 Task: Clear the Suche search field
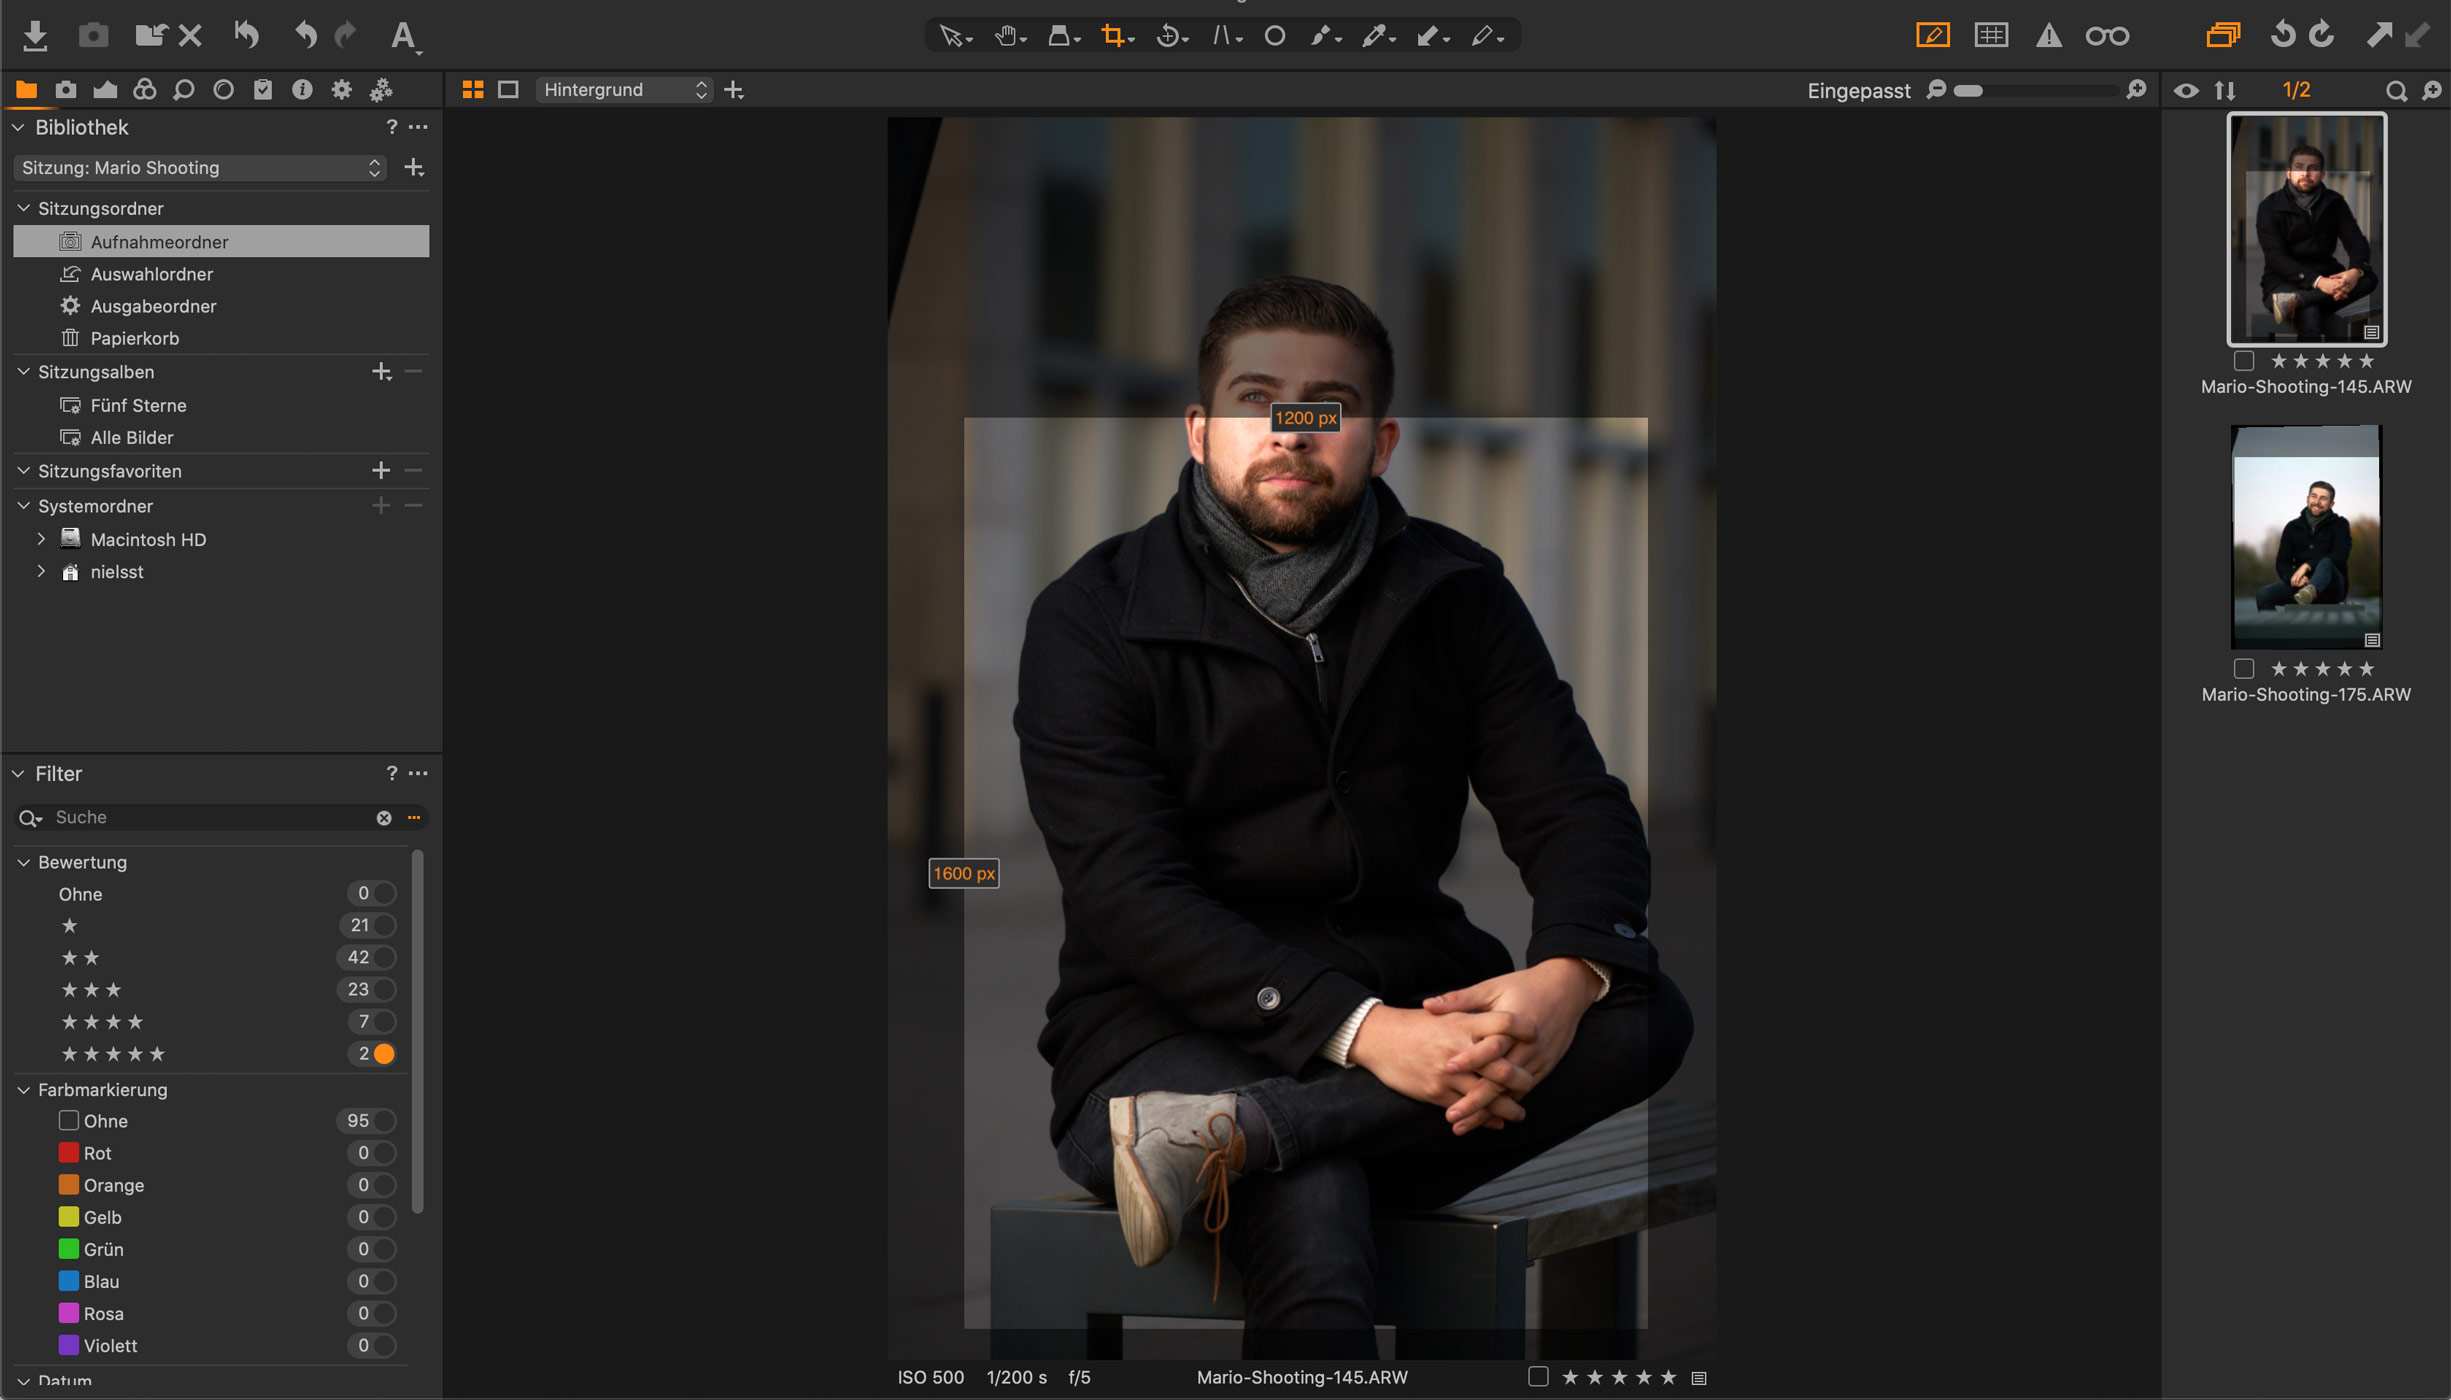coord(384,817)
